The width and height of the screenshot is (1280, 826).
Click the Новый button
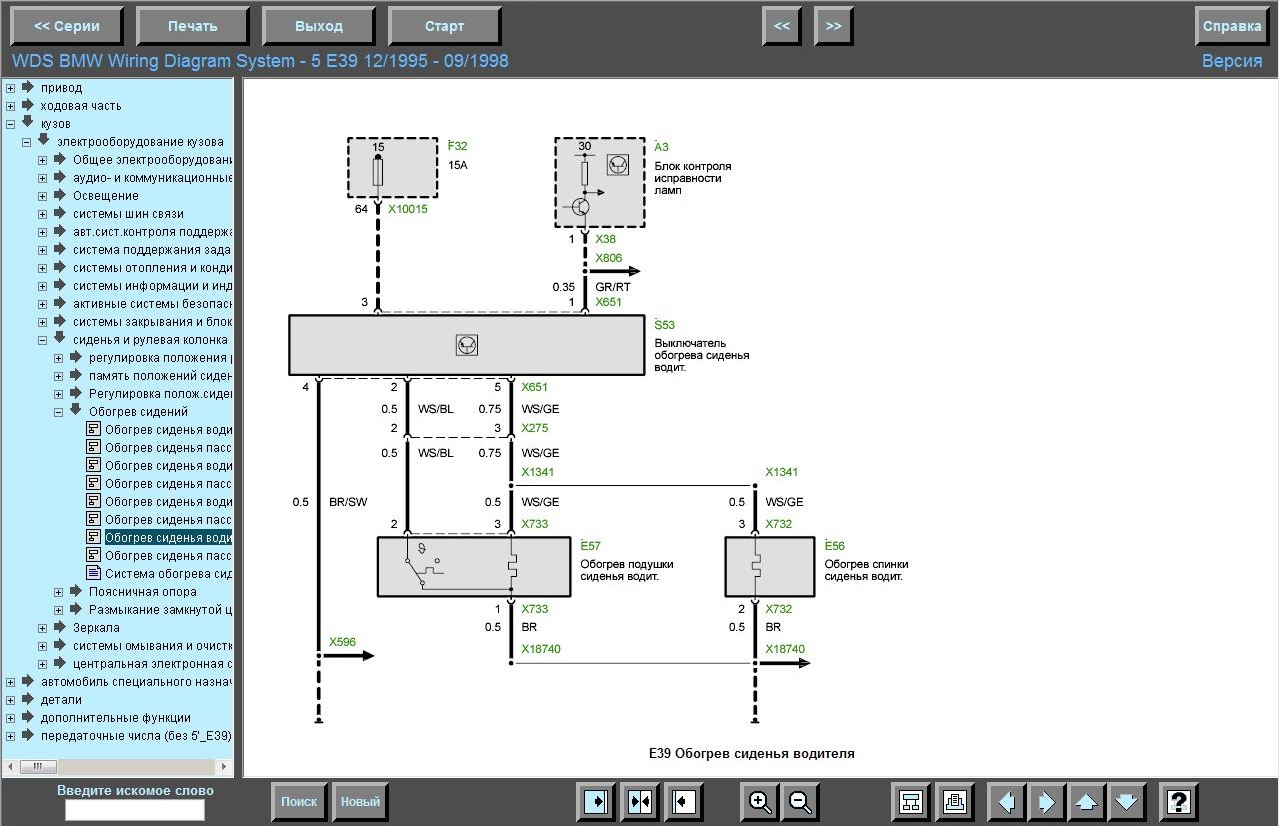click(360, 801)
